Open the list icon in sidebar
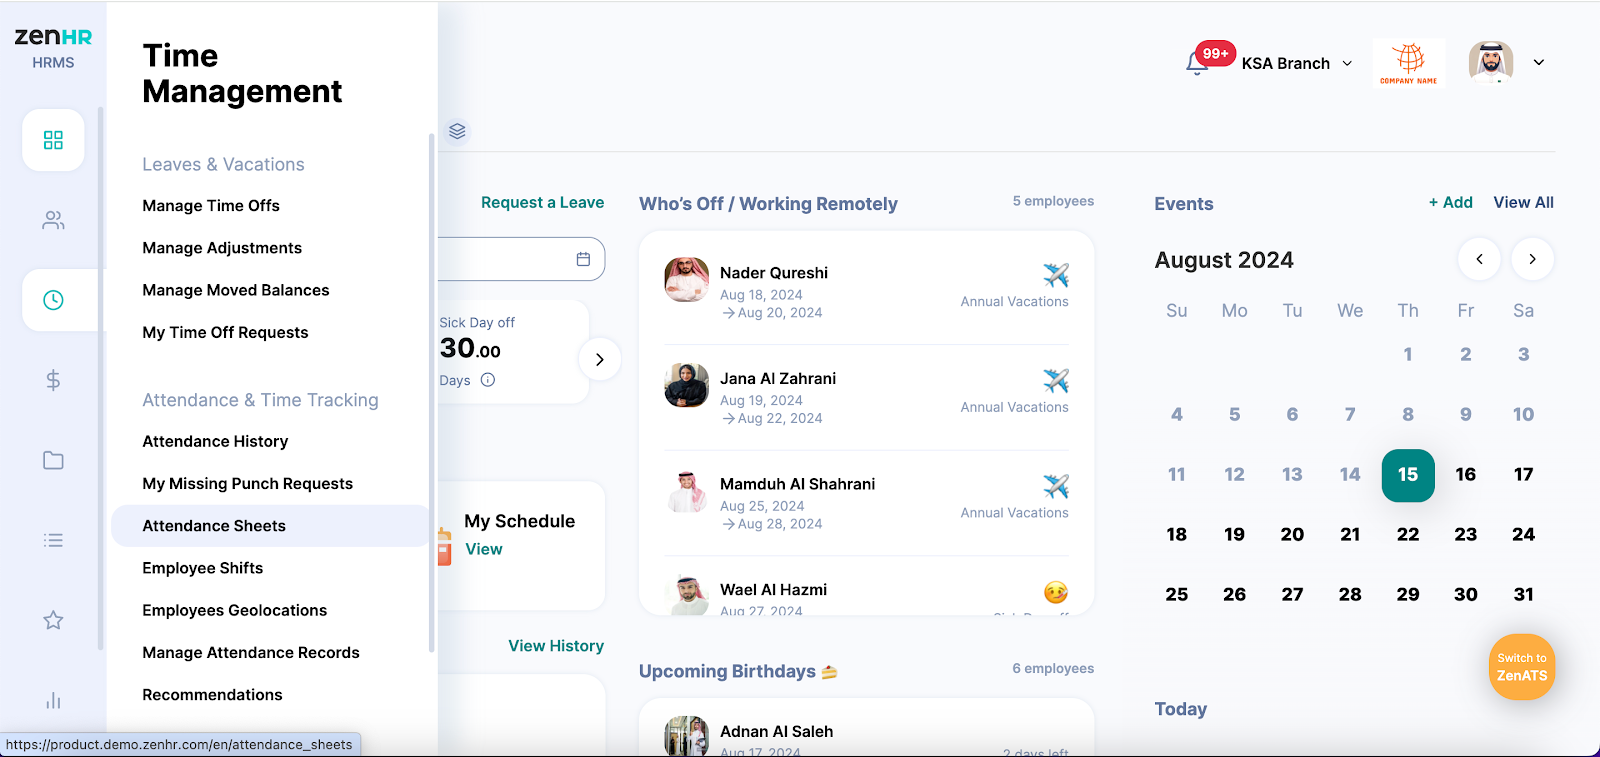 coord(53,540)
